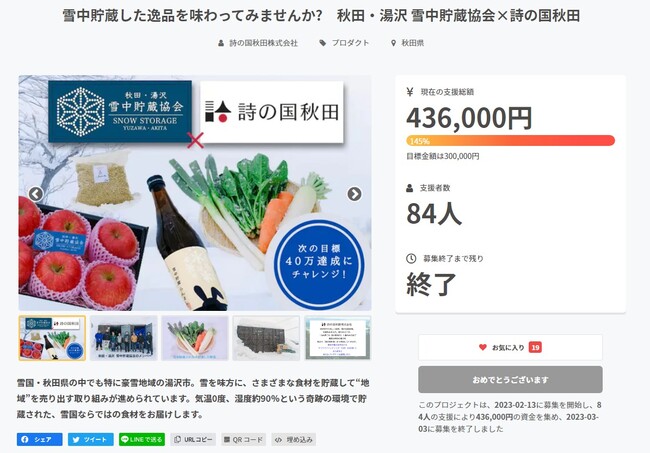
Task: Select fourth thumbnail showing snowy storage
Action: click(x=266, y=338)
